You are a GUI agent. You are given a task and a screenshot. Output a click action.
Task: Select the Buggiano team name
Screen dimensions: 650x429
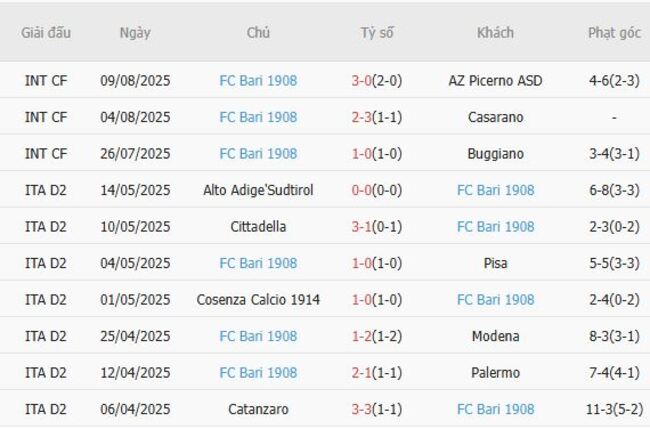click(x=495, y=154)
